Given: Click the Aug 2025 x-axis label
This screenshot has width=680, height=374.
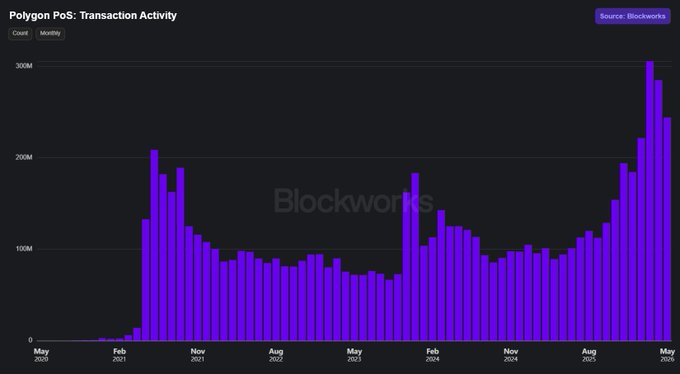Looking at the screenshot, I should point(589,355).
